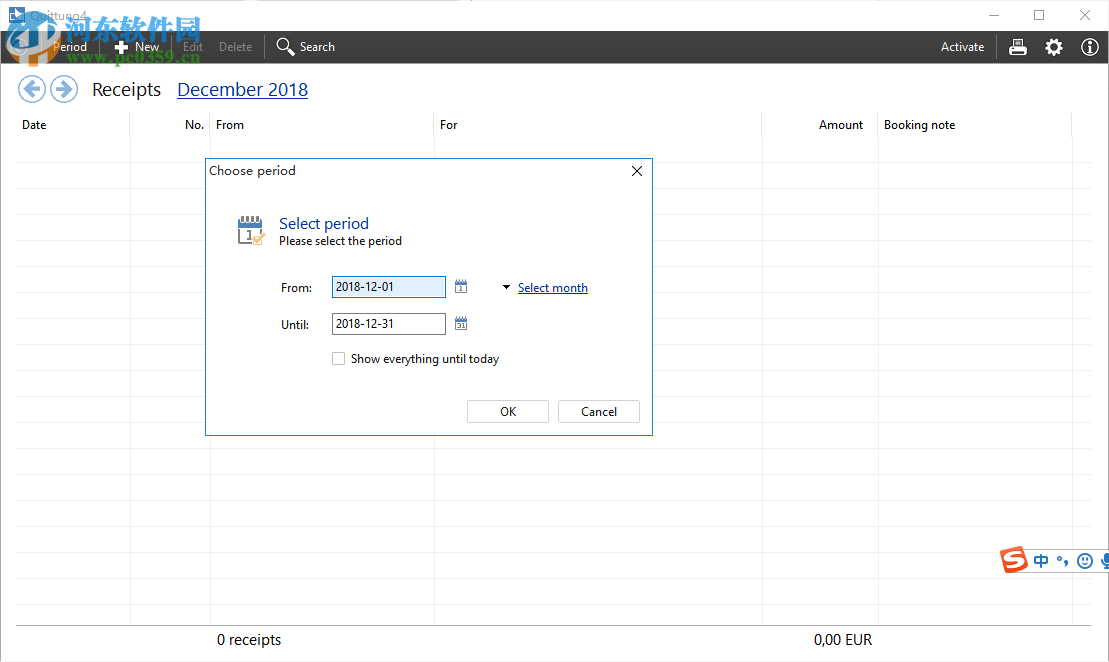Go to next period with right arrow

(64, 89)
